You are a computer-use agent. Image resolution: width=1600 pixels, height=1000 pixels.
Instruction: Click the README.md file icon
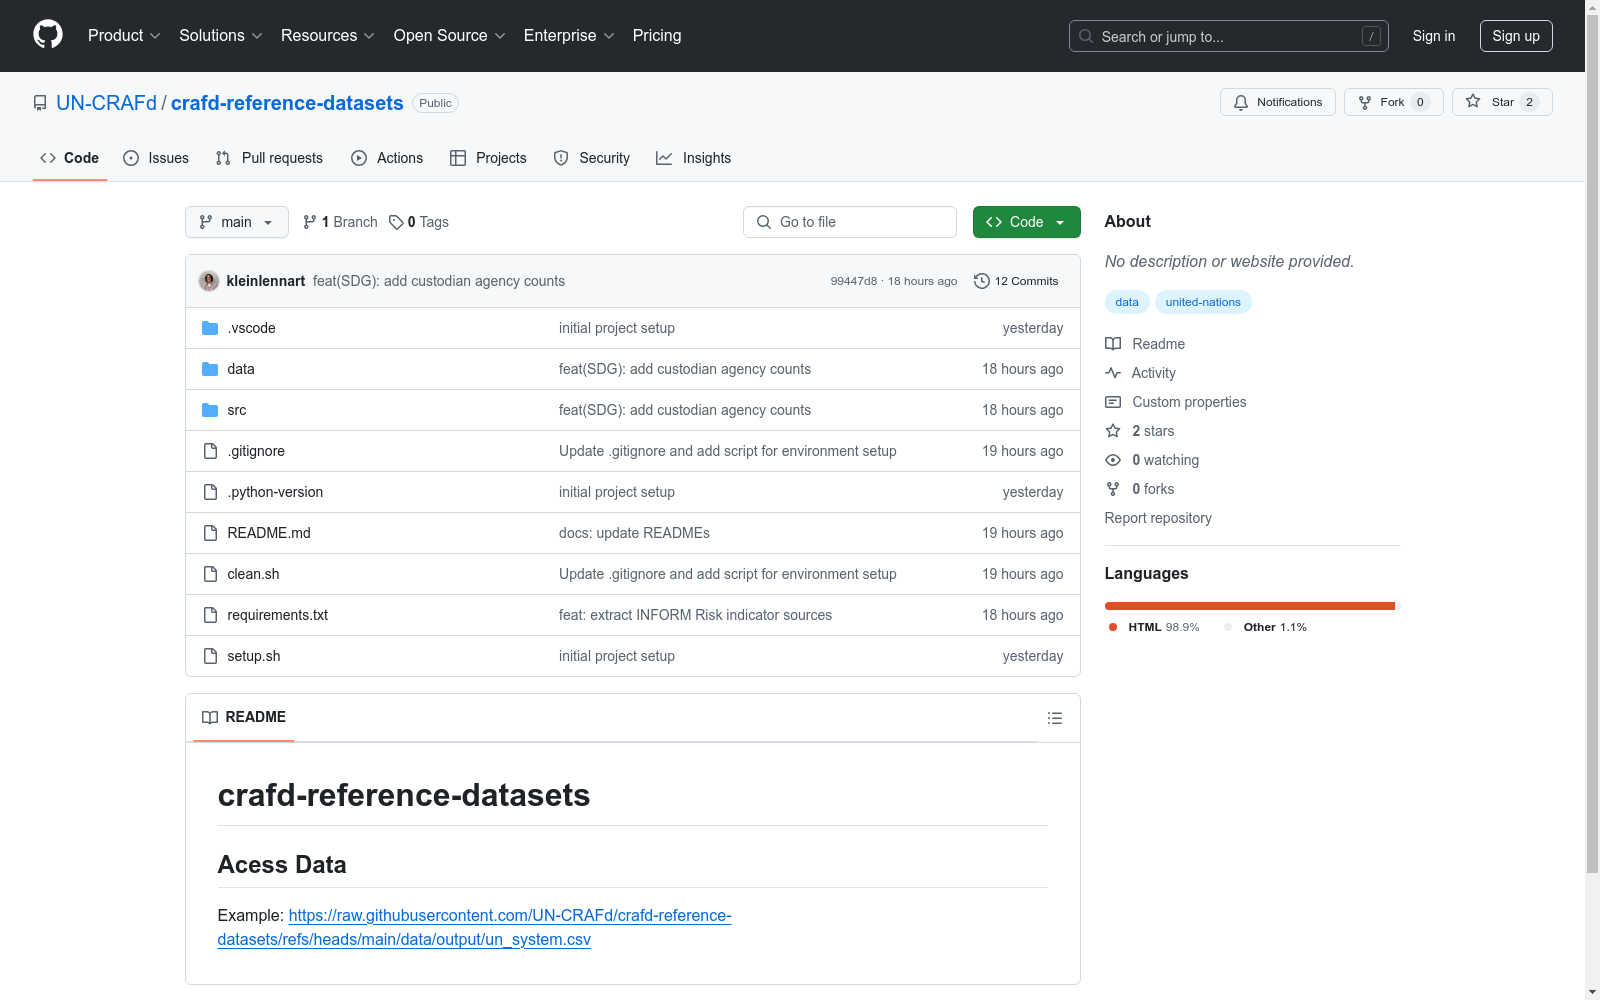[x=210, y=533]
